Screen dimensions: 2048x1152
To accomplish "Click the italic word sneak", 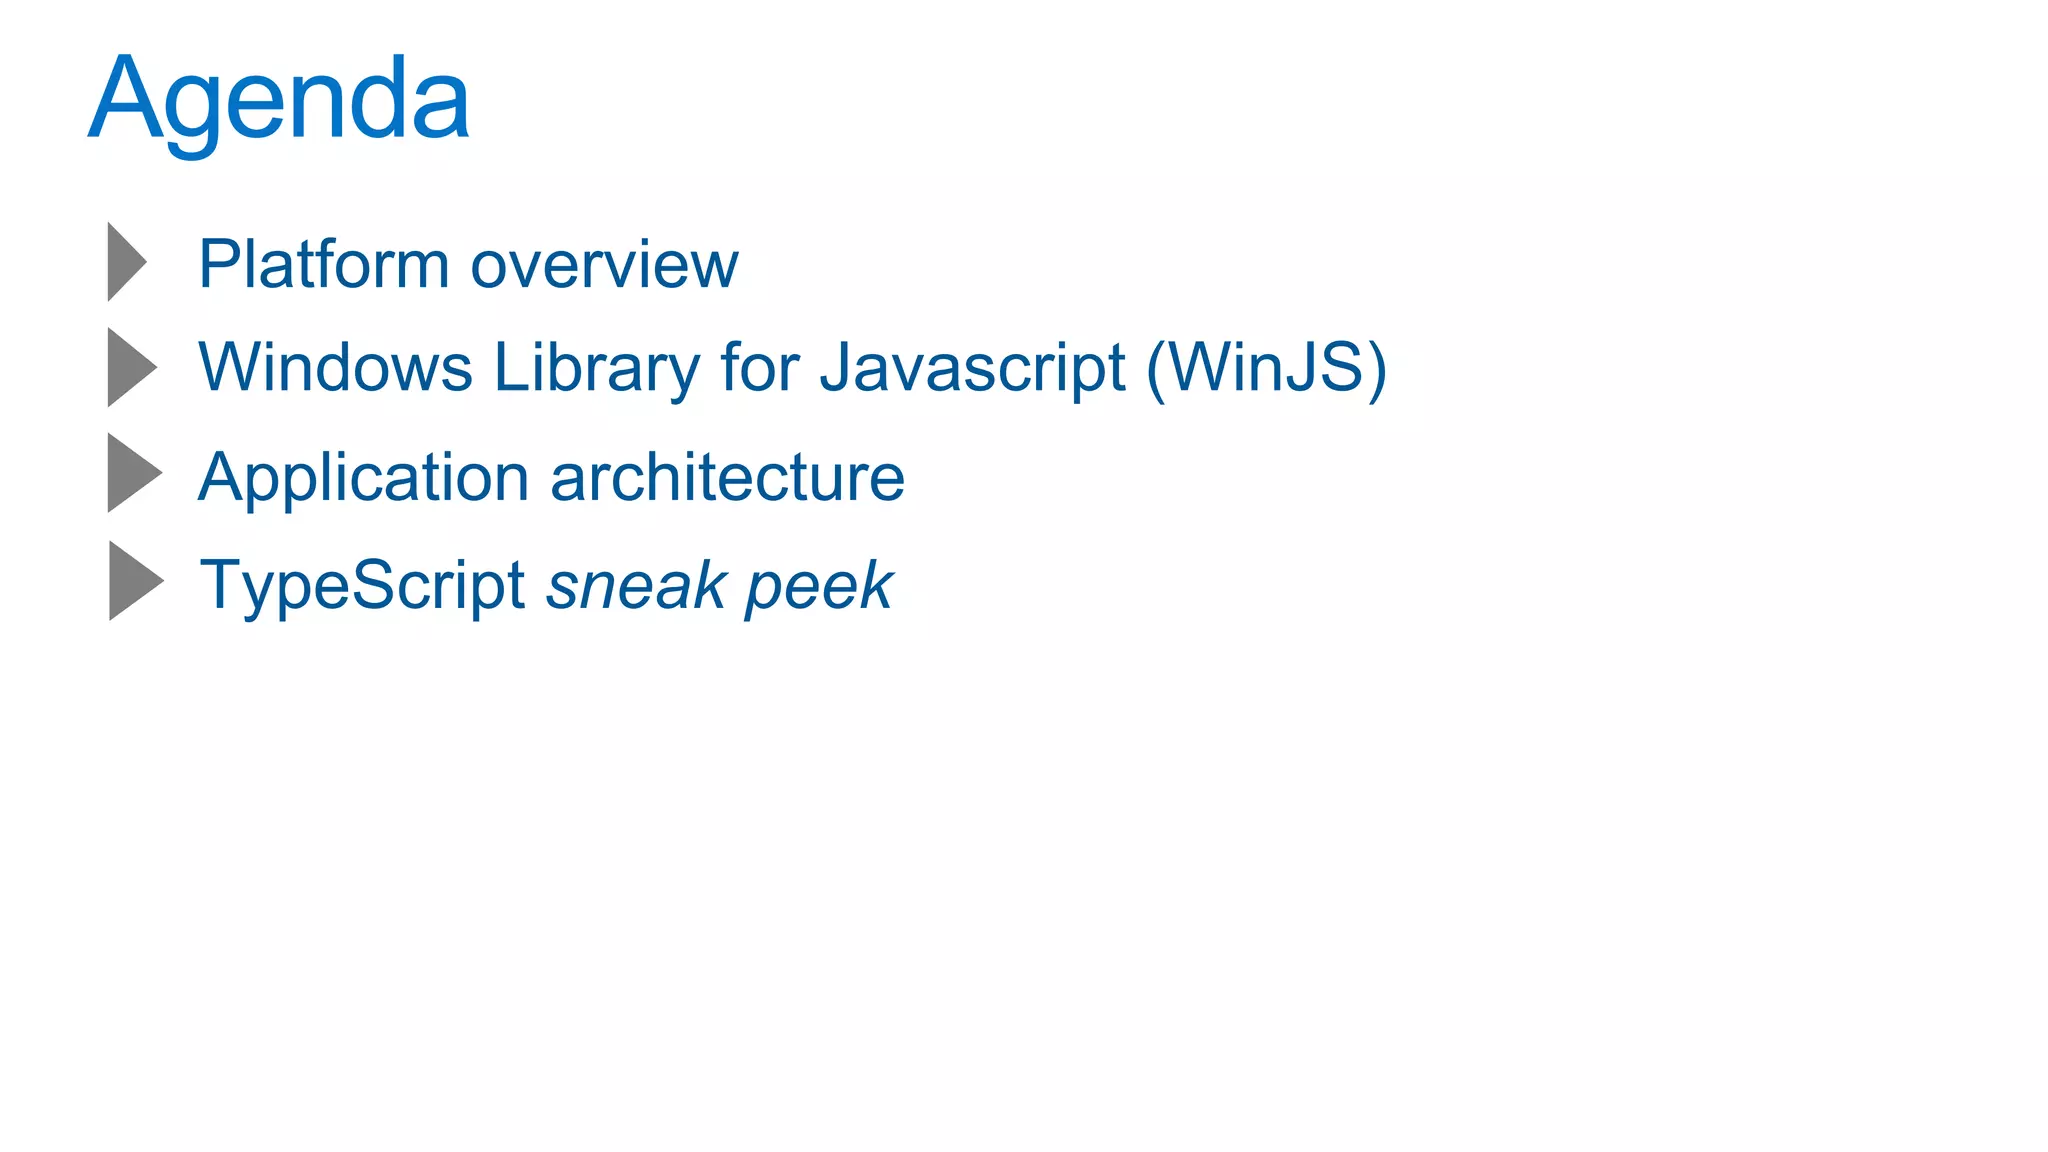I will (x=637, y=585).
